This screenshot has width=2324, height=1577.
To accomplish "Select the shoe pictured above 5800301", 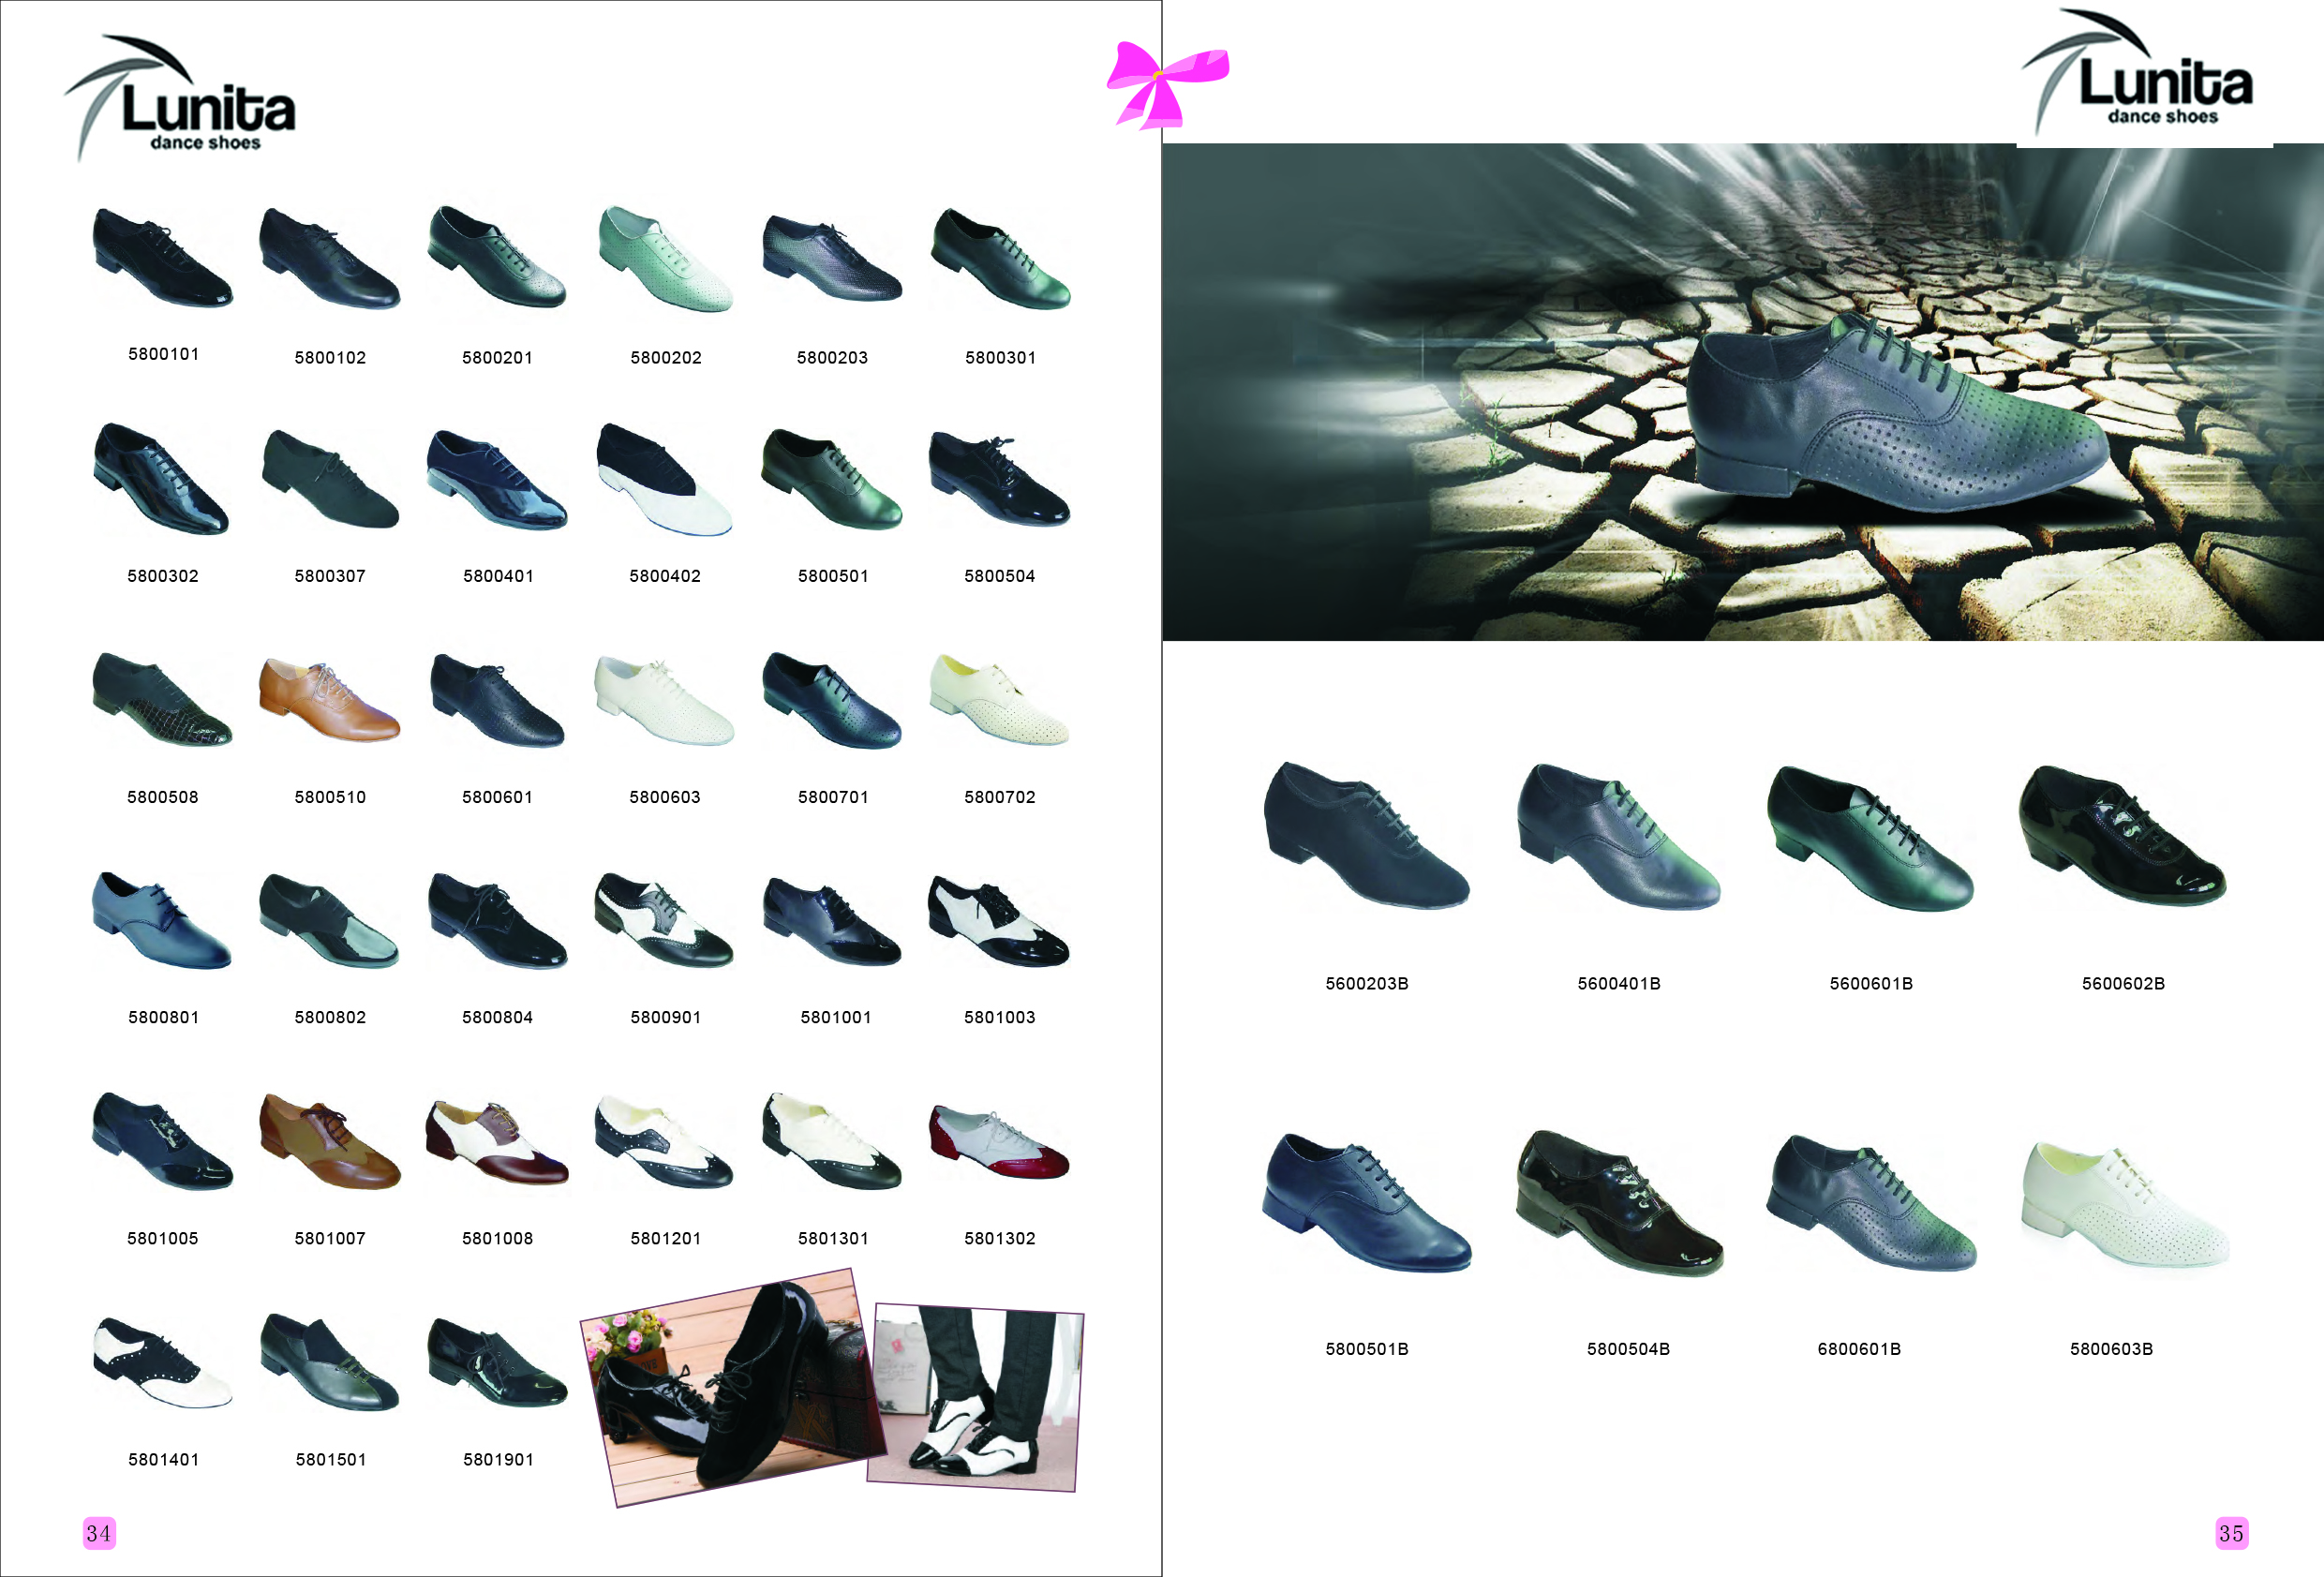I will [x=1000, y=258].
